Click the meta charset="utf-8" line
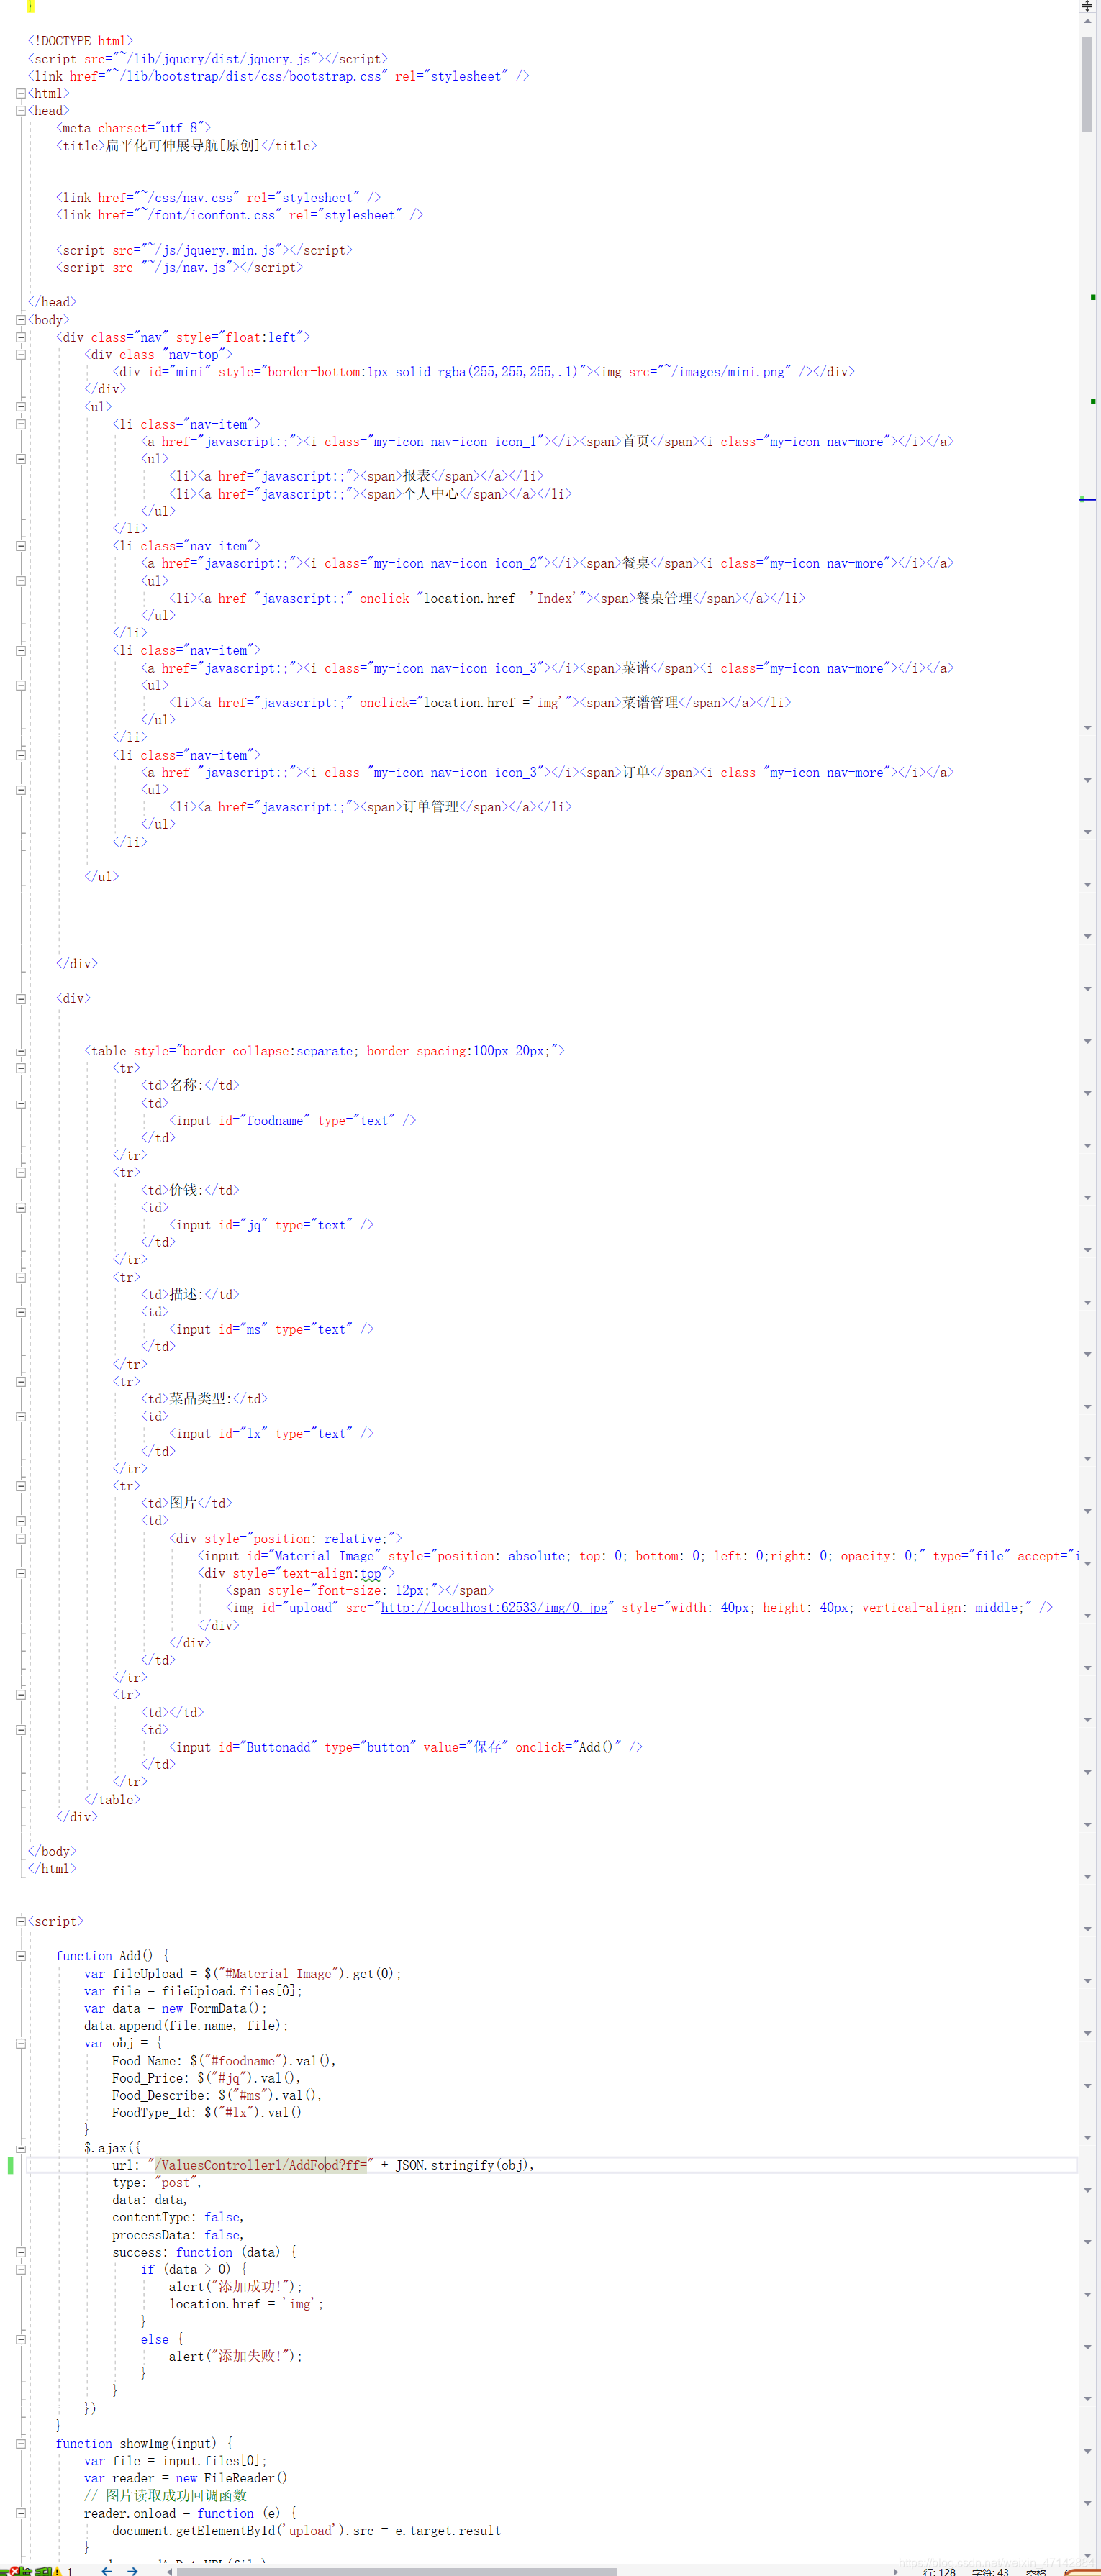The width and height of the screenshot is (1101, 2576). [x=133, y=128]
